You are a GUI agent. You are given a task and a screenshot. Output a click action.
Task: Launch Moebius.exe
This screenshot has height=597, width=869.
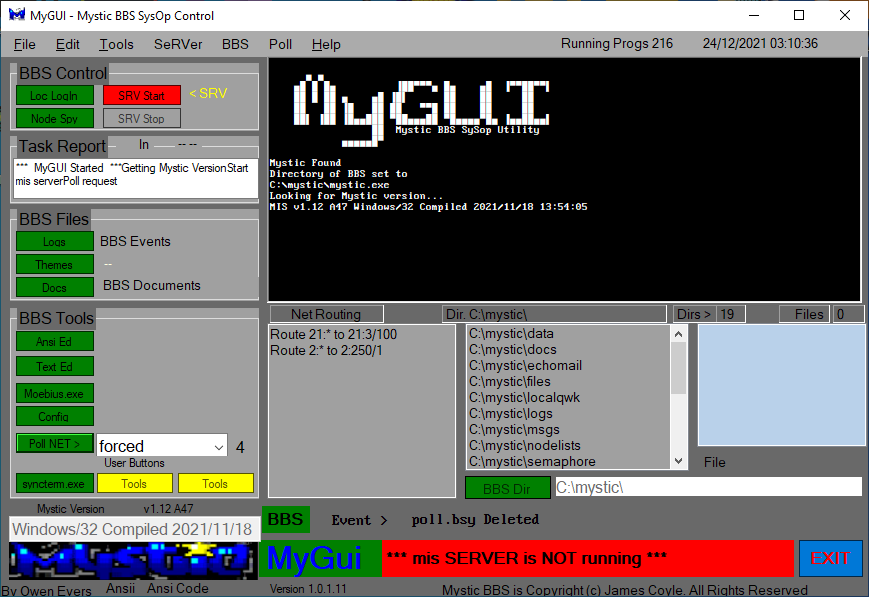point(54,391)
